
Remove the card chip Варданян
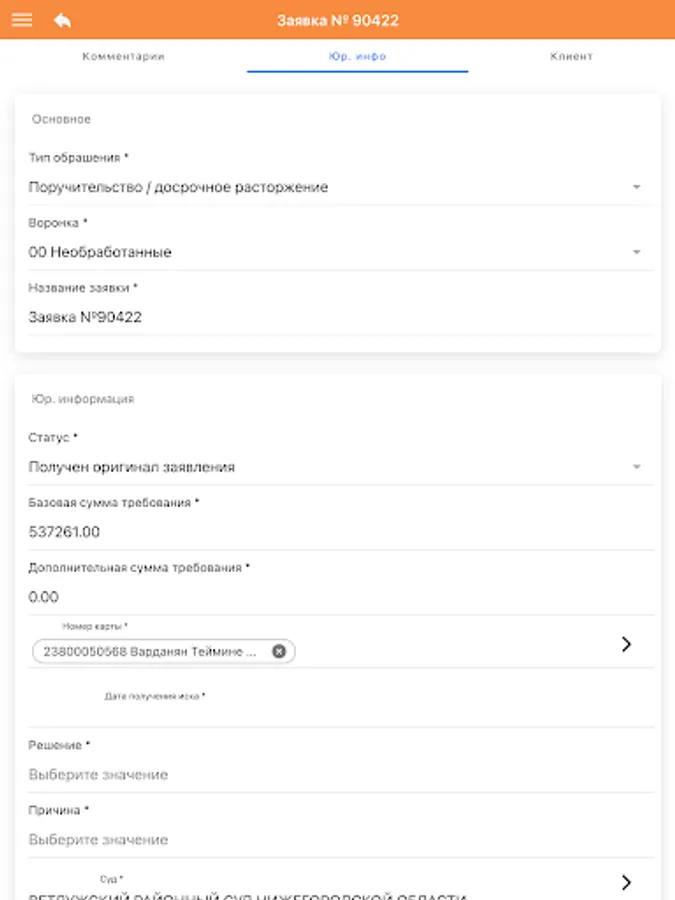tap(279, 651)
